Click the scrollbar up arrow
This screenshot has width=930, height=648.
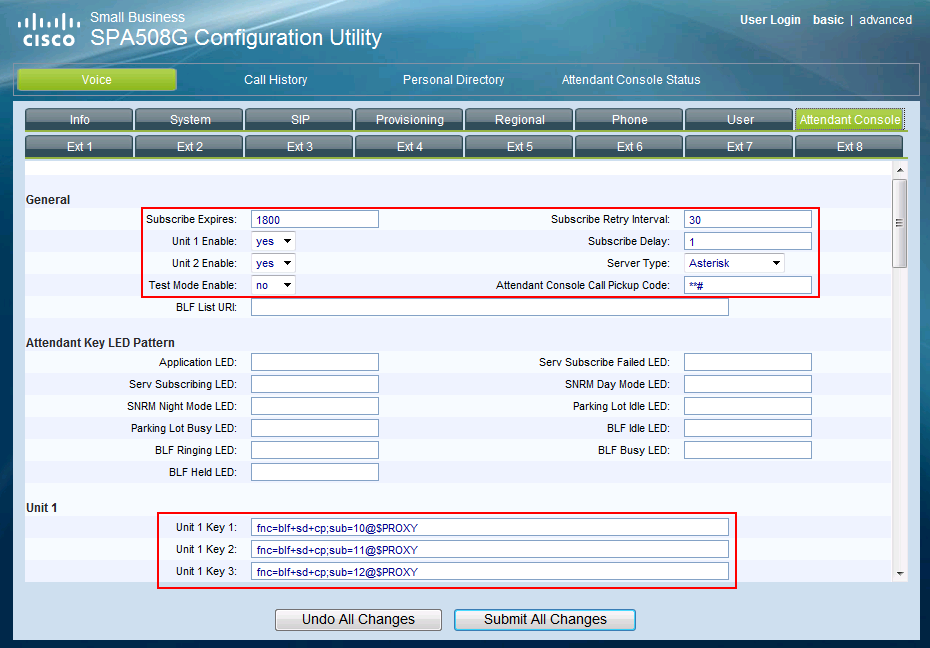(900, 170)
